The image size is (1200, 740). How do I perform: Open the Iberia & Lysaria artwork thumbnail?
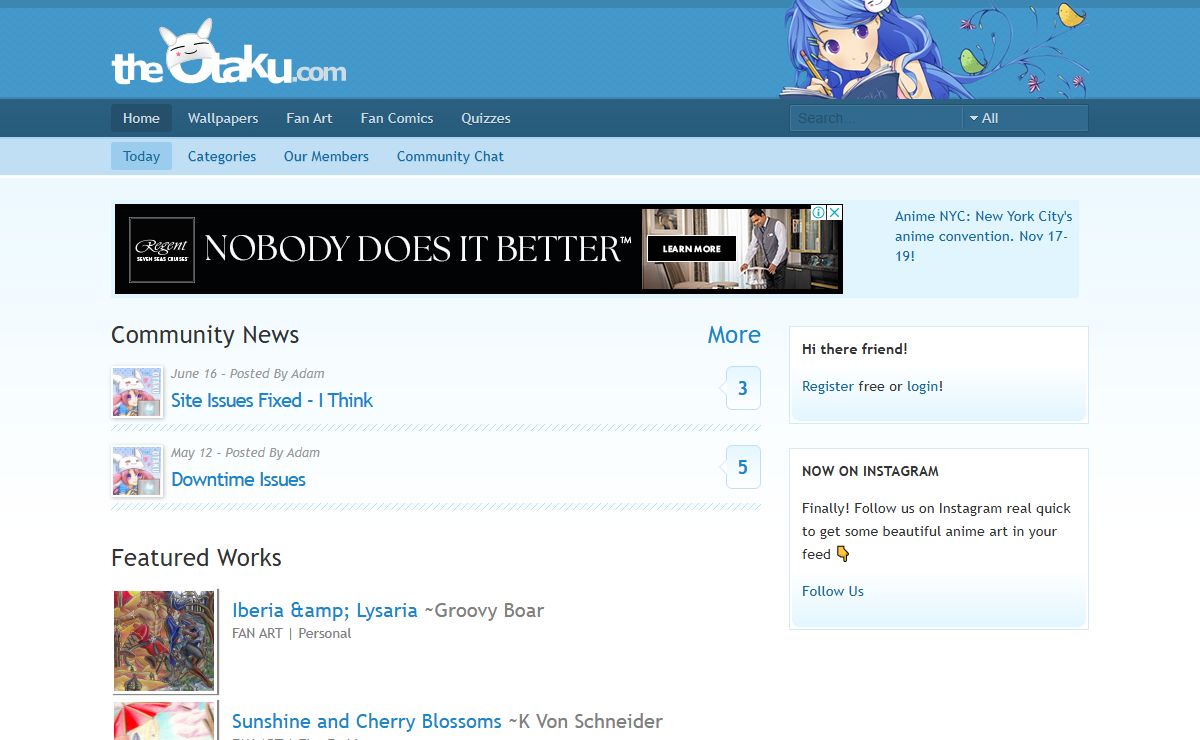pyautogui.click(x=164, y=641)
